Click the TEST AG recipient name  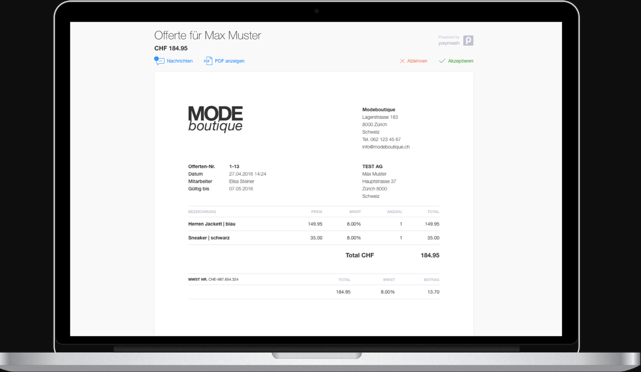tap(372, 166)
